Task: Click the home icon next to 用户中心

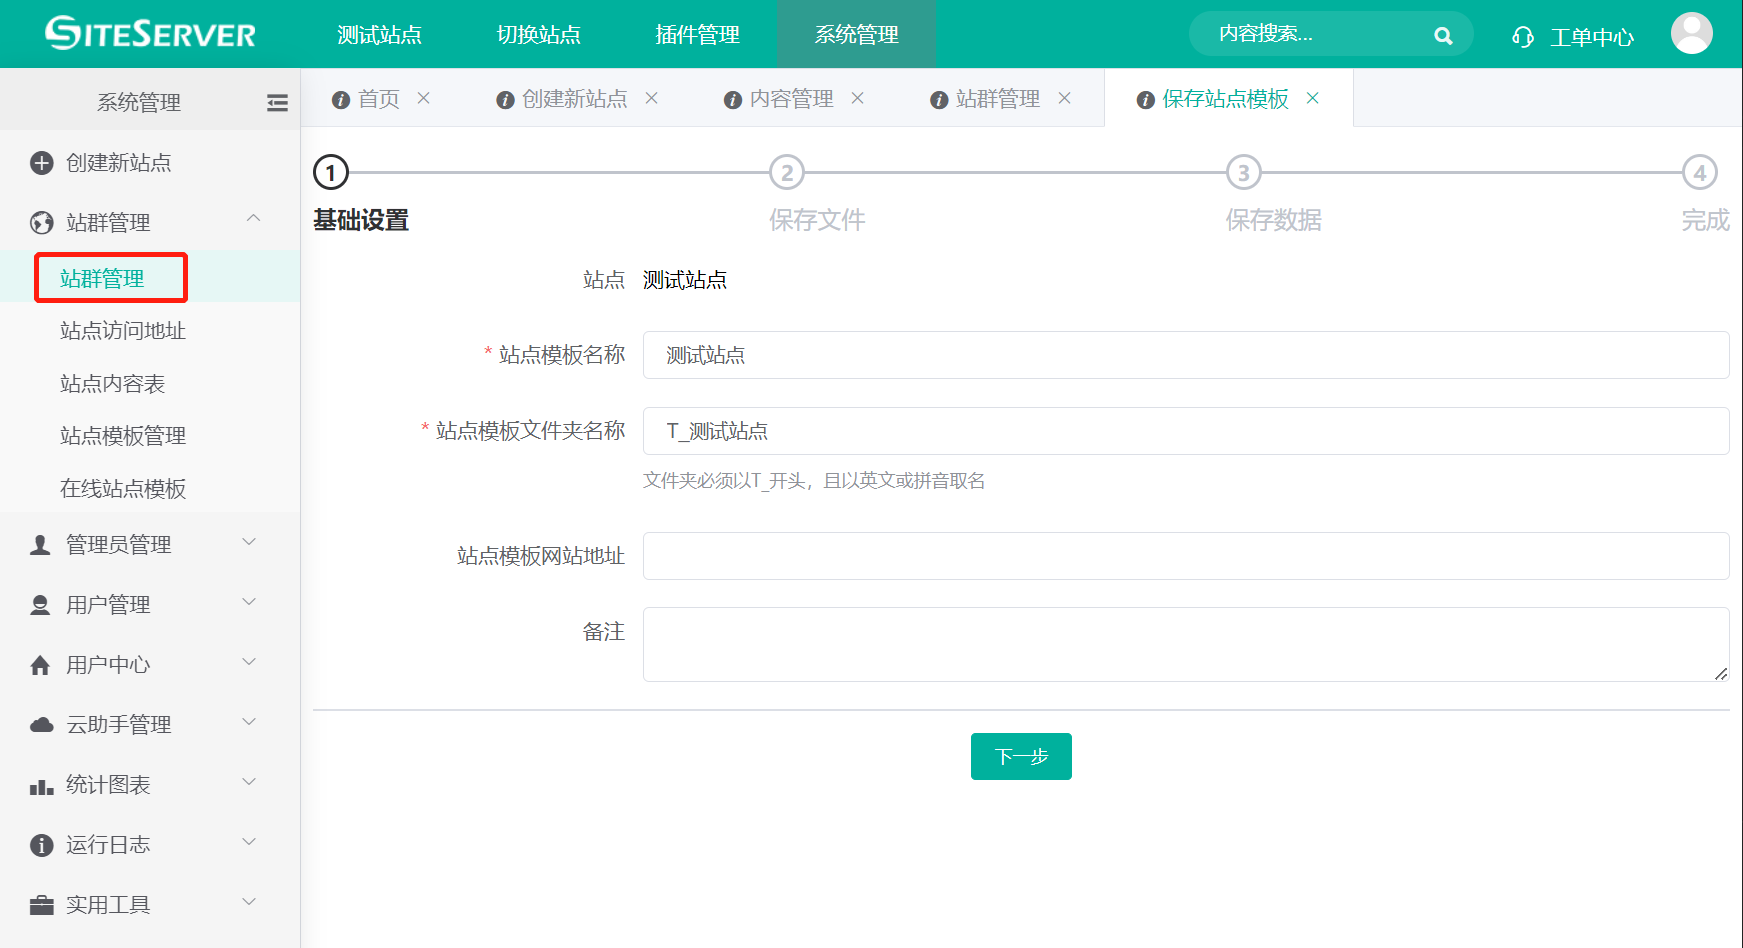Action: click(40, 663)
